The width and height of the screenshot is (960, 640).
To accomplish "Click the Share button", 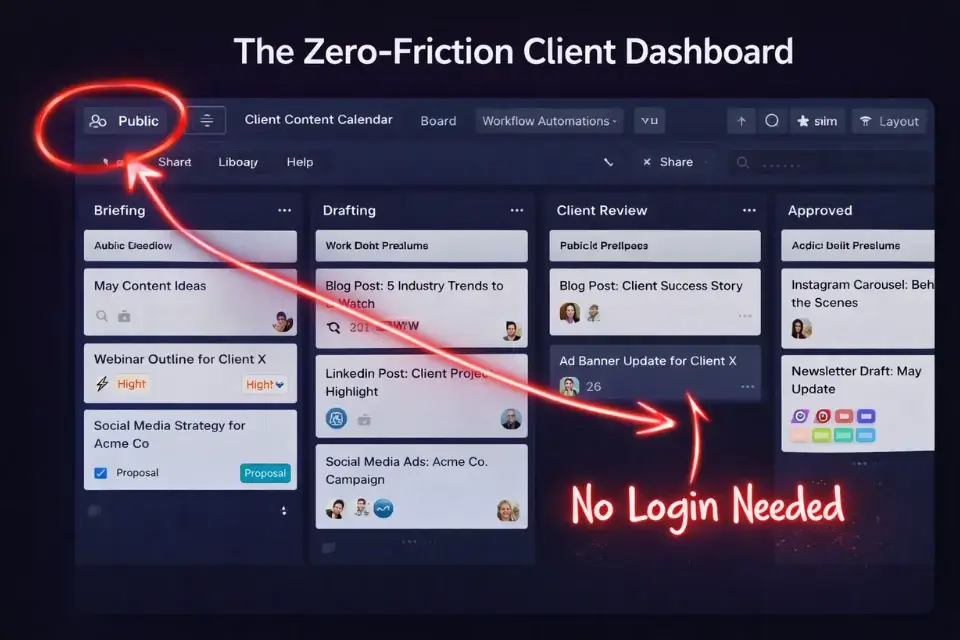I will point(677,161).
